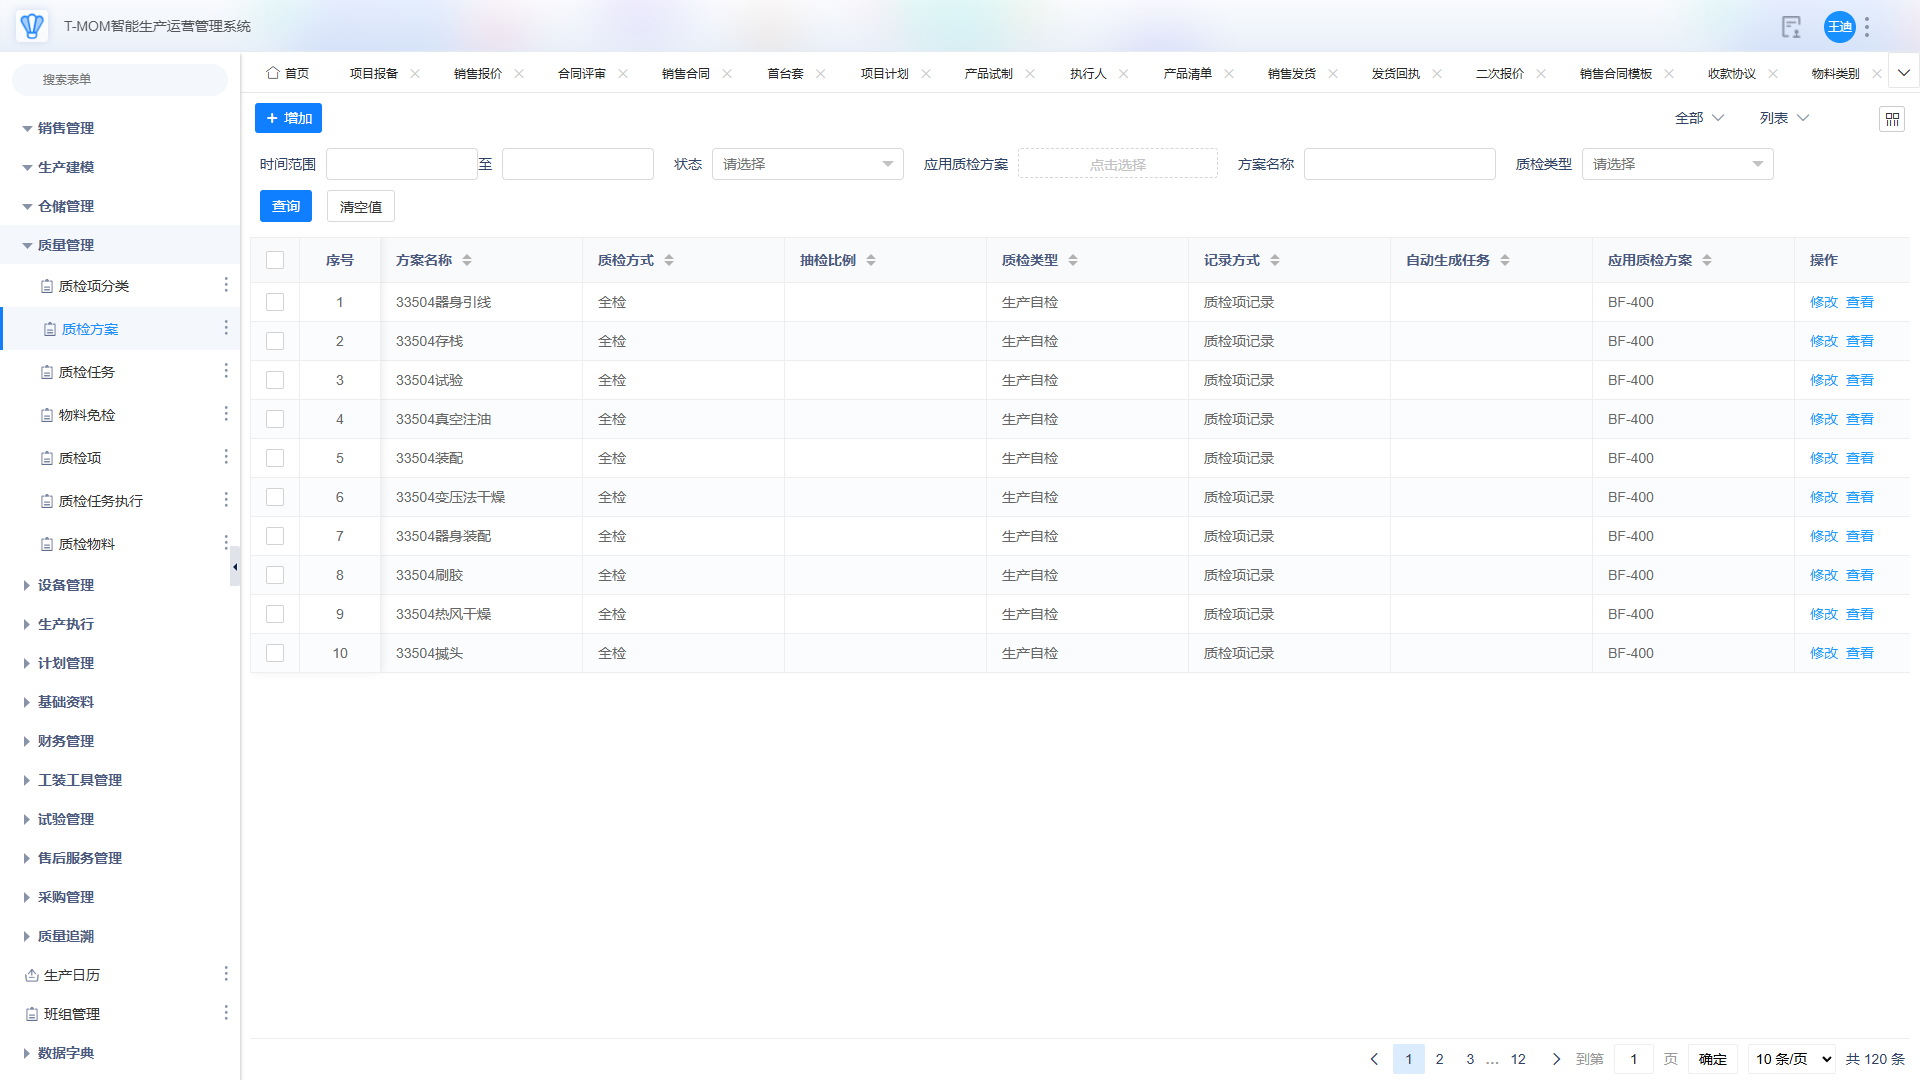Switch to the 产品清单 tab
The height and width of the screenshot is (1080, 1920).
coord(1187,73)
